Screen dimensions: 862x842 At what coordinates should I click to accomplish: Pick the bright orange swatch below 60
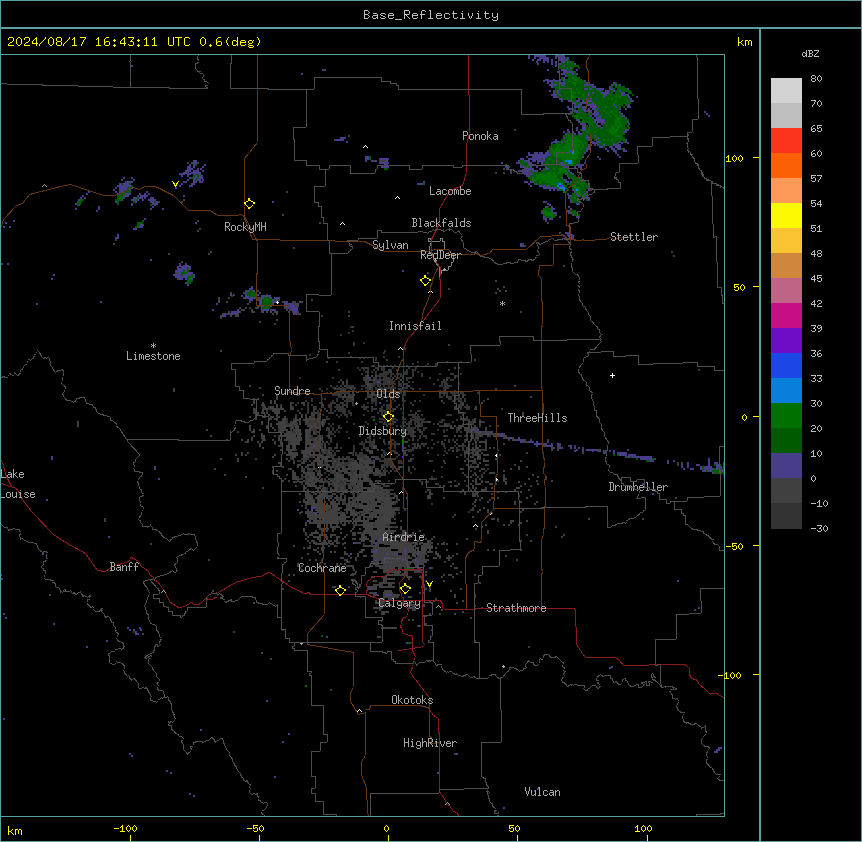click(x=786, y=165)
